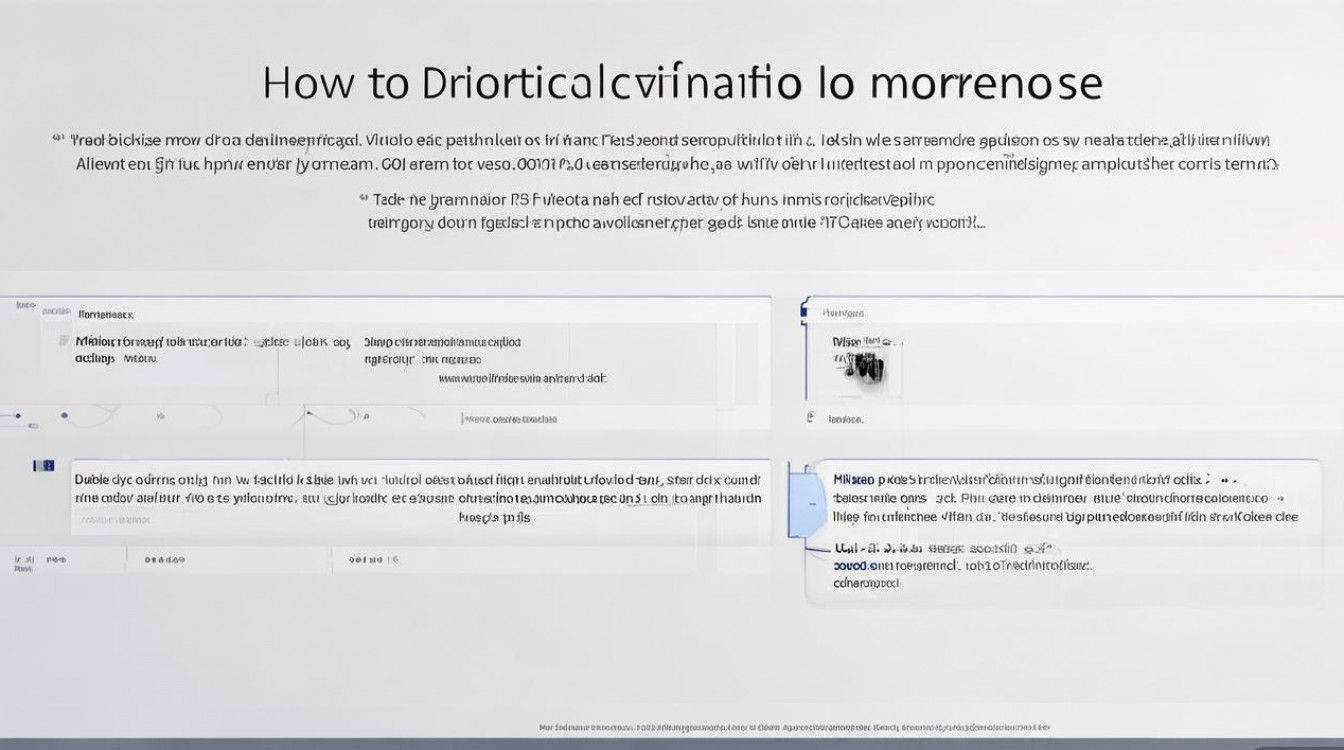The height and width of the screenshot is (750, 1344).
Task: Click the light blue tab with a minus sign
Action: 806,505
